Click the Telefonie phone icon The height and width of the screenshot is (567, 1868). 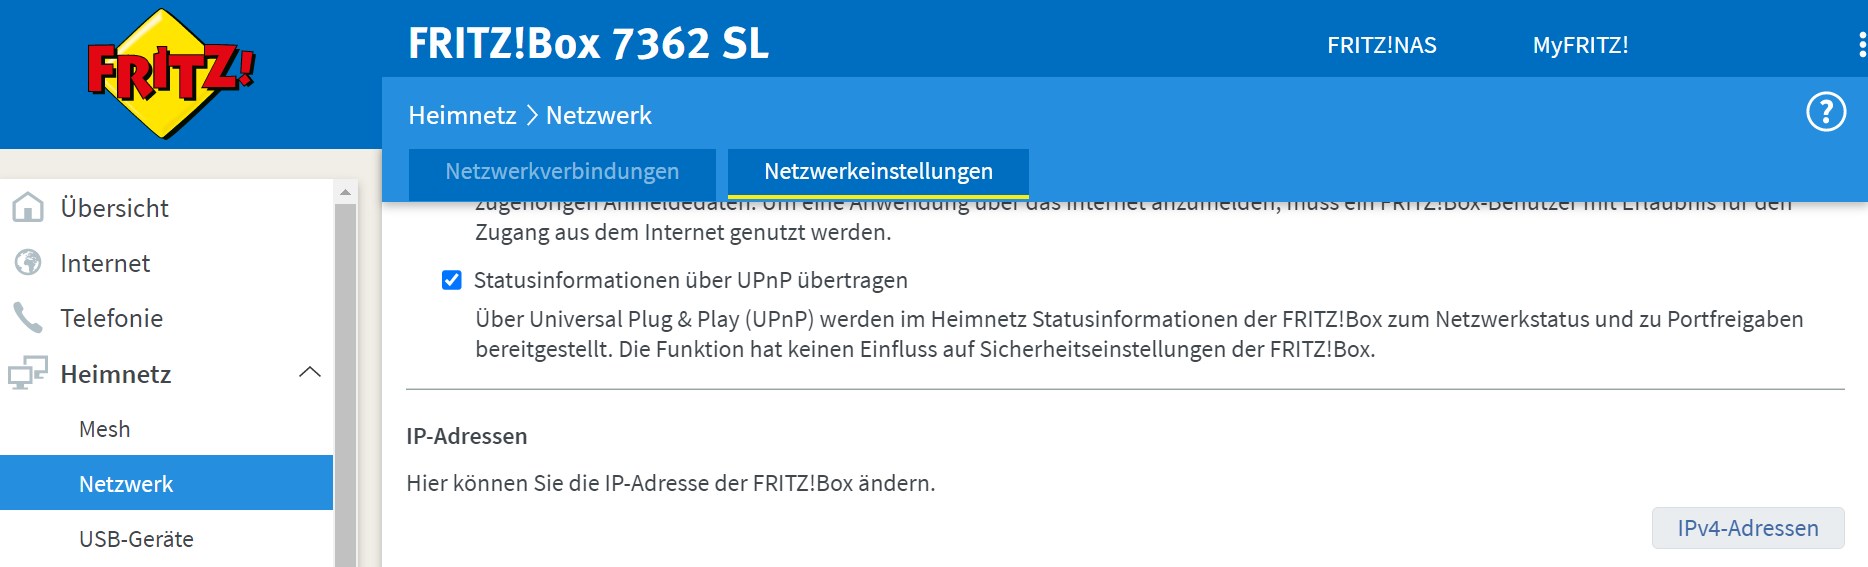click(28, 318)
